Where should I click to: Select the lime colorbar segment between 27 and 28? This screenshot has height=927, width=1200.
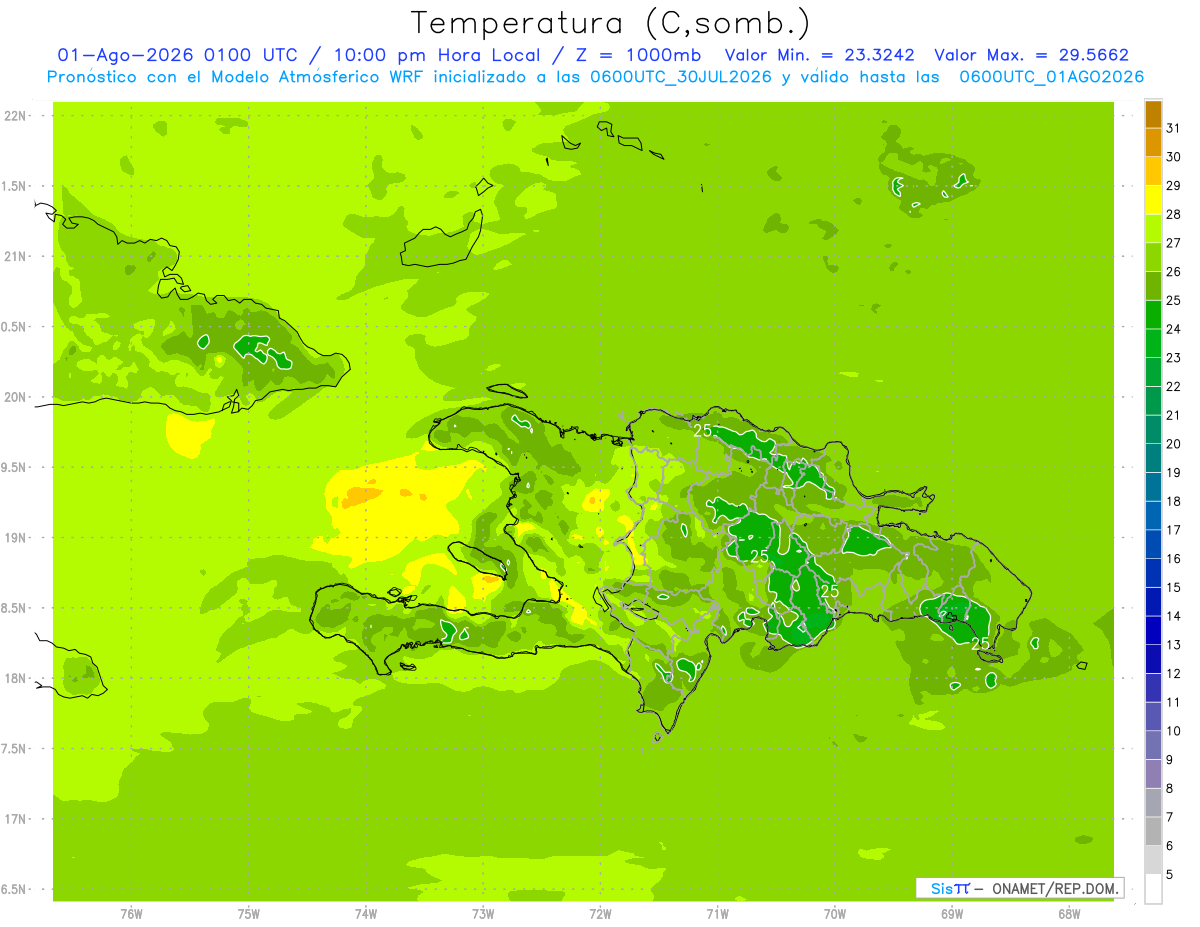[1153, 228]
